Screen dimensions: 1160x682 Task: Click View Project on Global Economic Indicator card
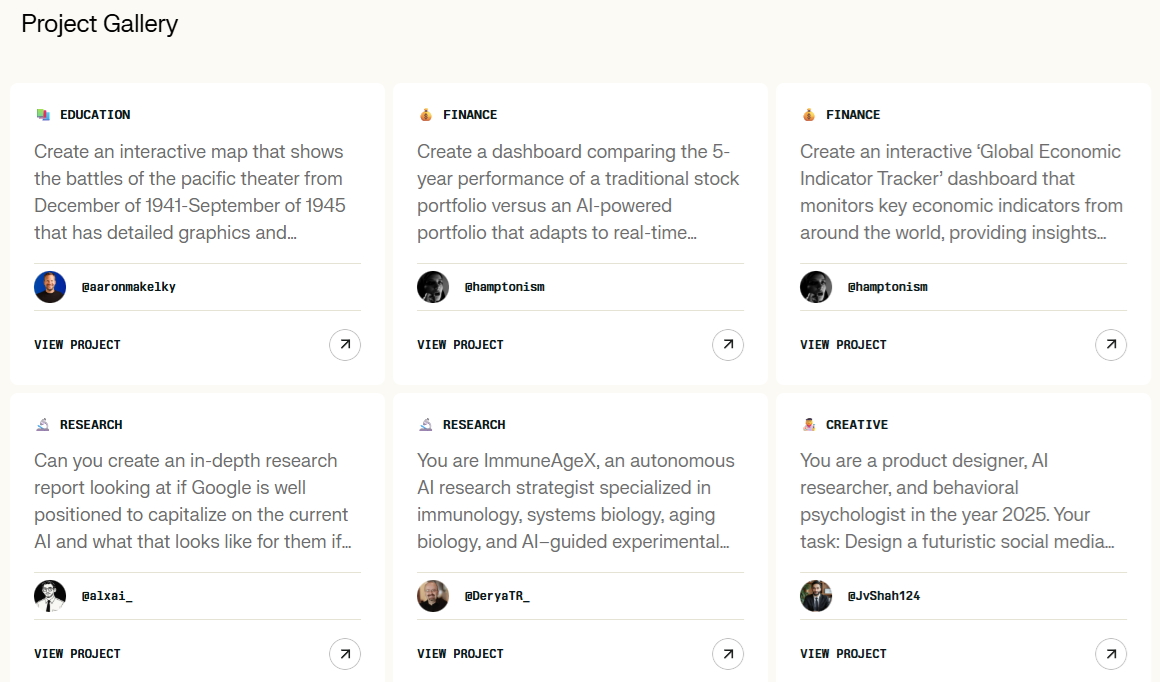click(843, 345)
